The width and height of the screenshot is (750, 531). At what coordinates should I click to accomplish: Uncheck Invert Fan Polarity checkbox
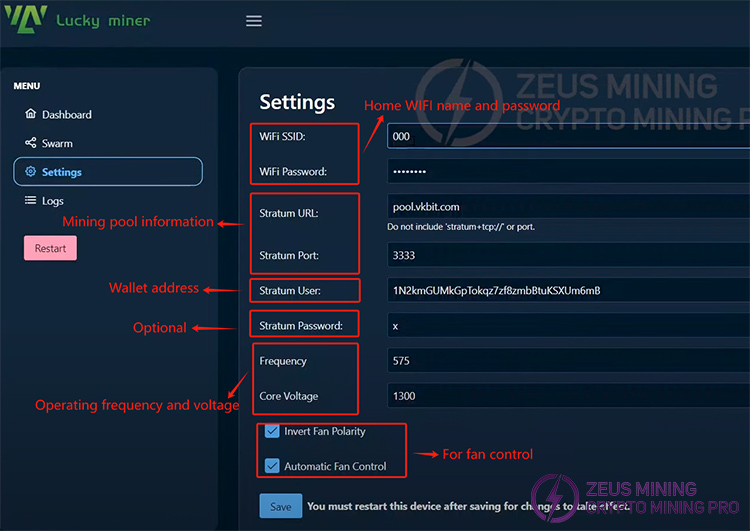272,431
